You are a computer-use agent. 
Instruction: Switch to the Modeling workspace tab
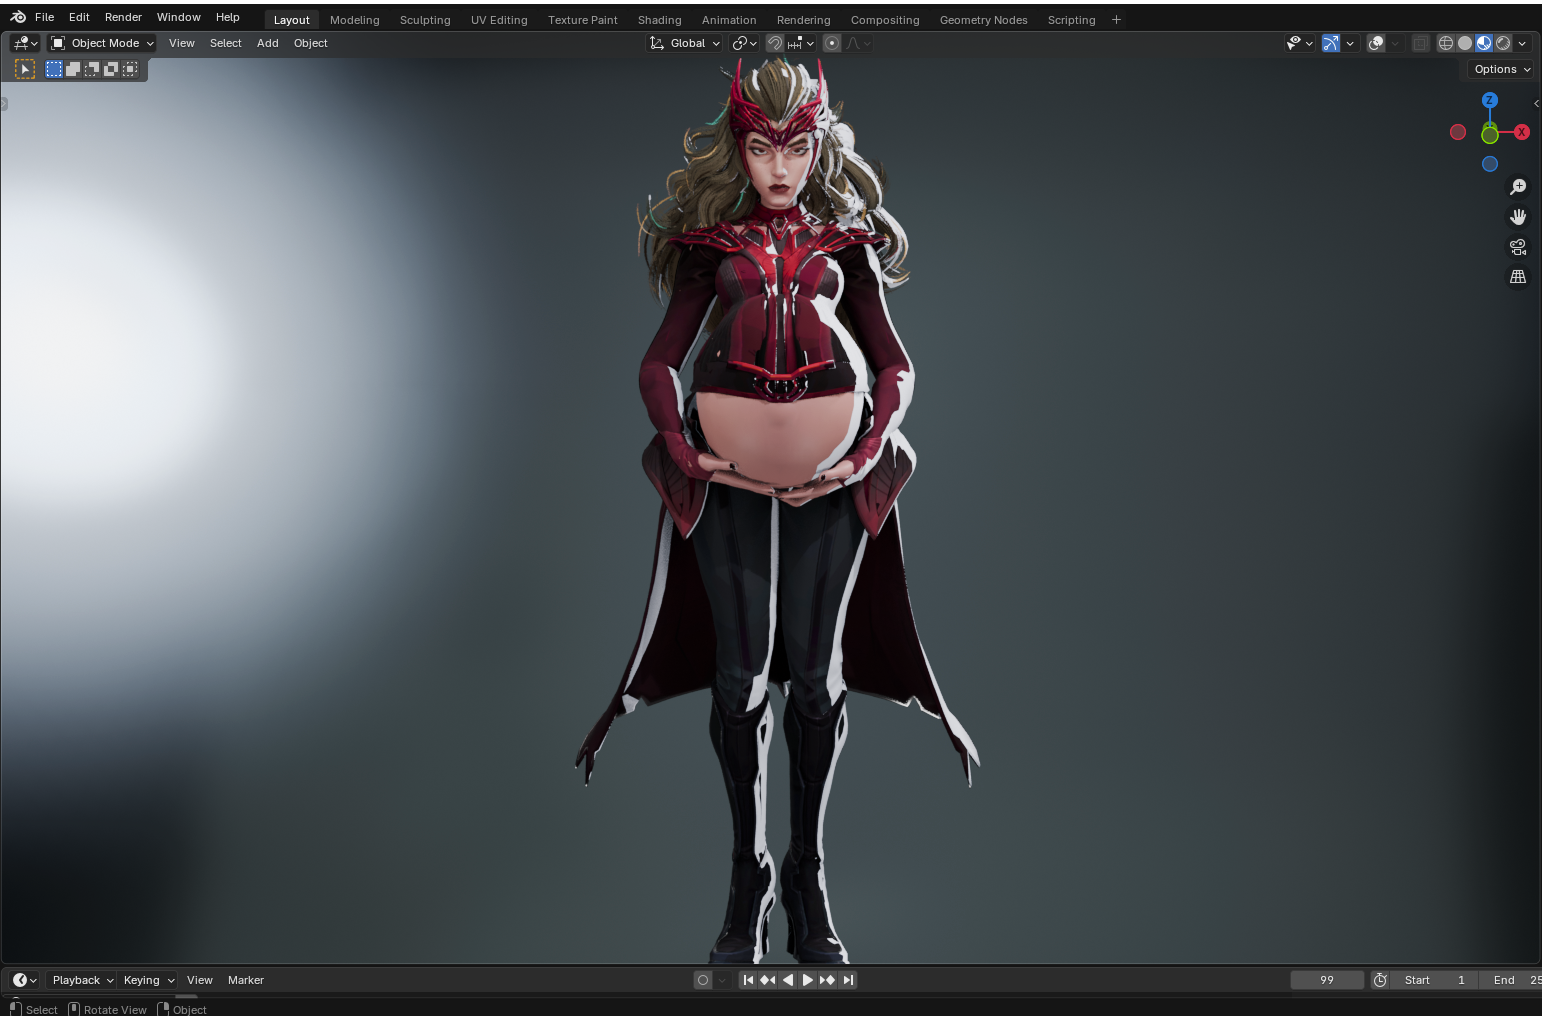[x=355, y=20]
